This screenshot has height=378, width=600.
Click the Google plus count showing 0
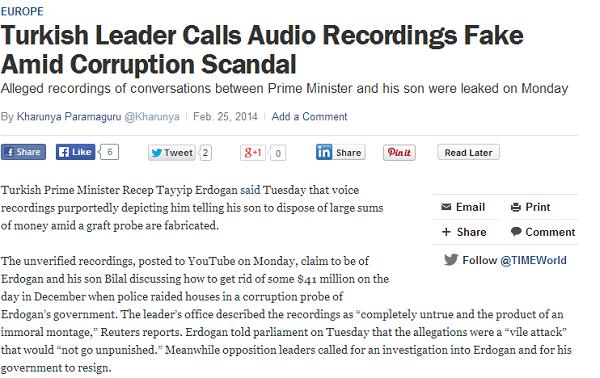278,153
